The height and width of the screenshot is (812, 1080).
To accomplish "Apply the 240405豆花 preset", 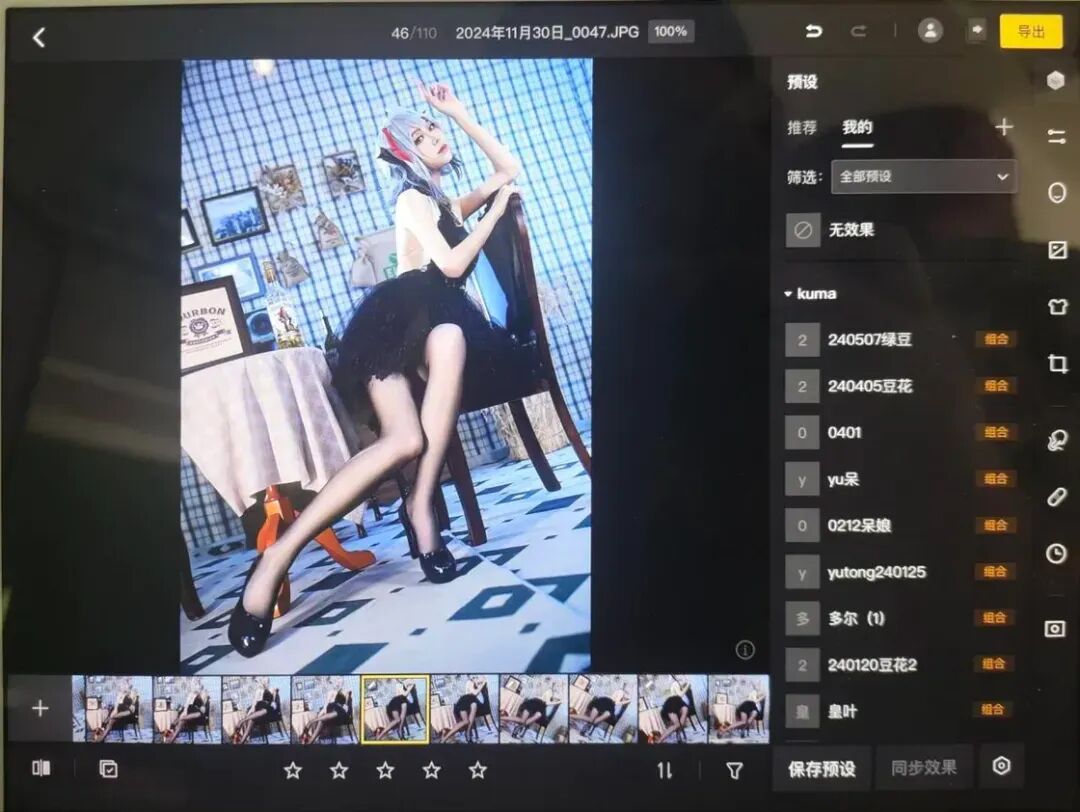I will (x=900, y=386).
